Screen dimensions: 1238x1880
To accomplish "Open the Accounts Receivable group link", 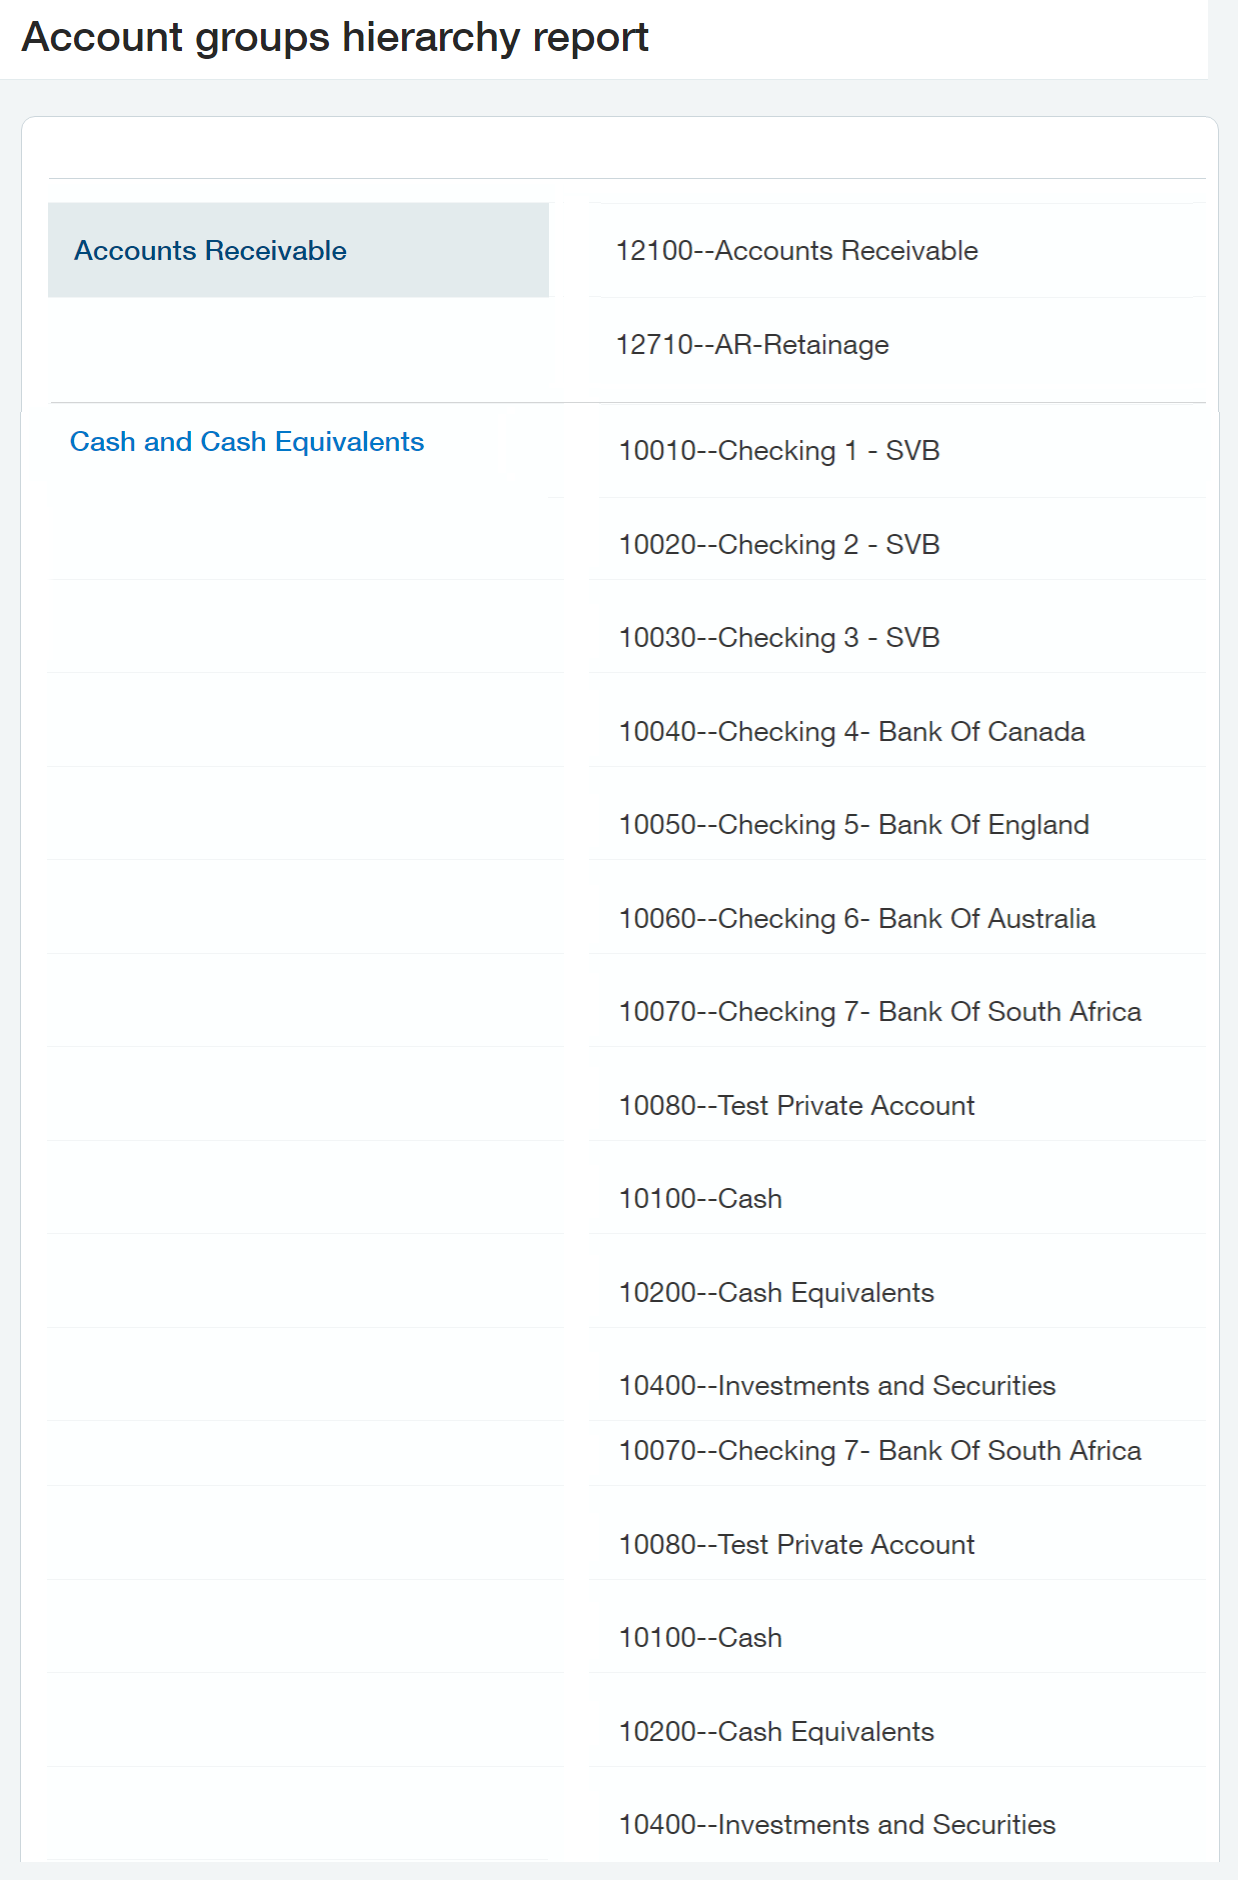I will tap(210, 250).
